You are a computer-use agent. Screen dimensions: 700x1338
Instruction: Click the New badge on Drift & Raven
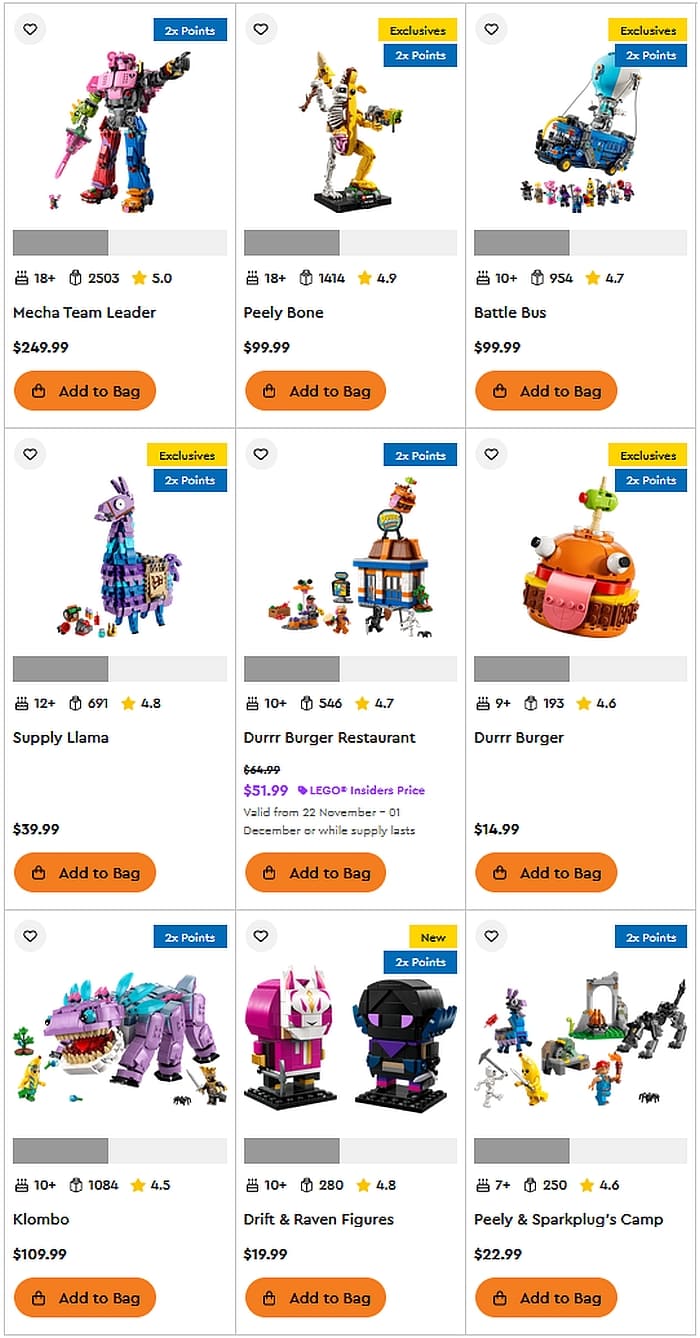[x=433, y=938]
